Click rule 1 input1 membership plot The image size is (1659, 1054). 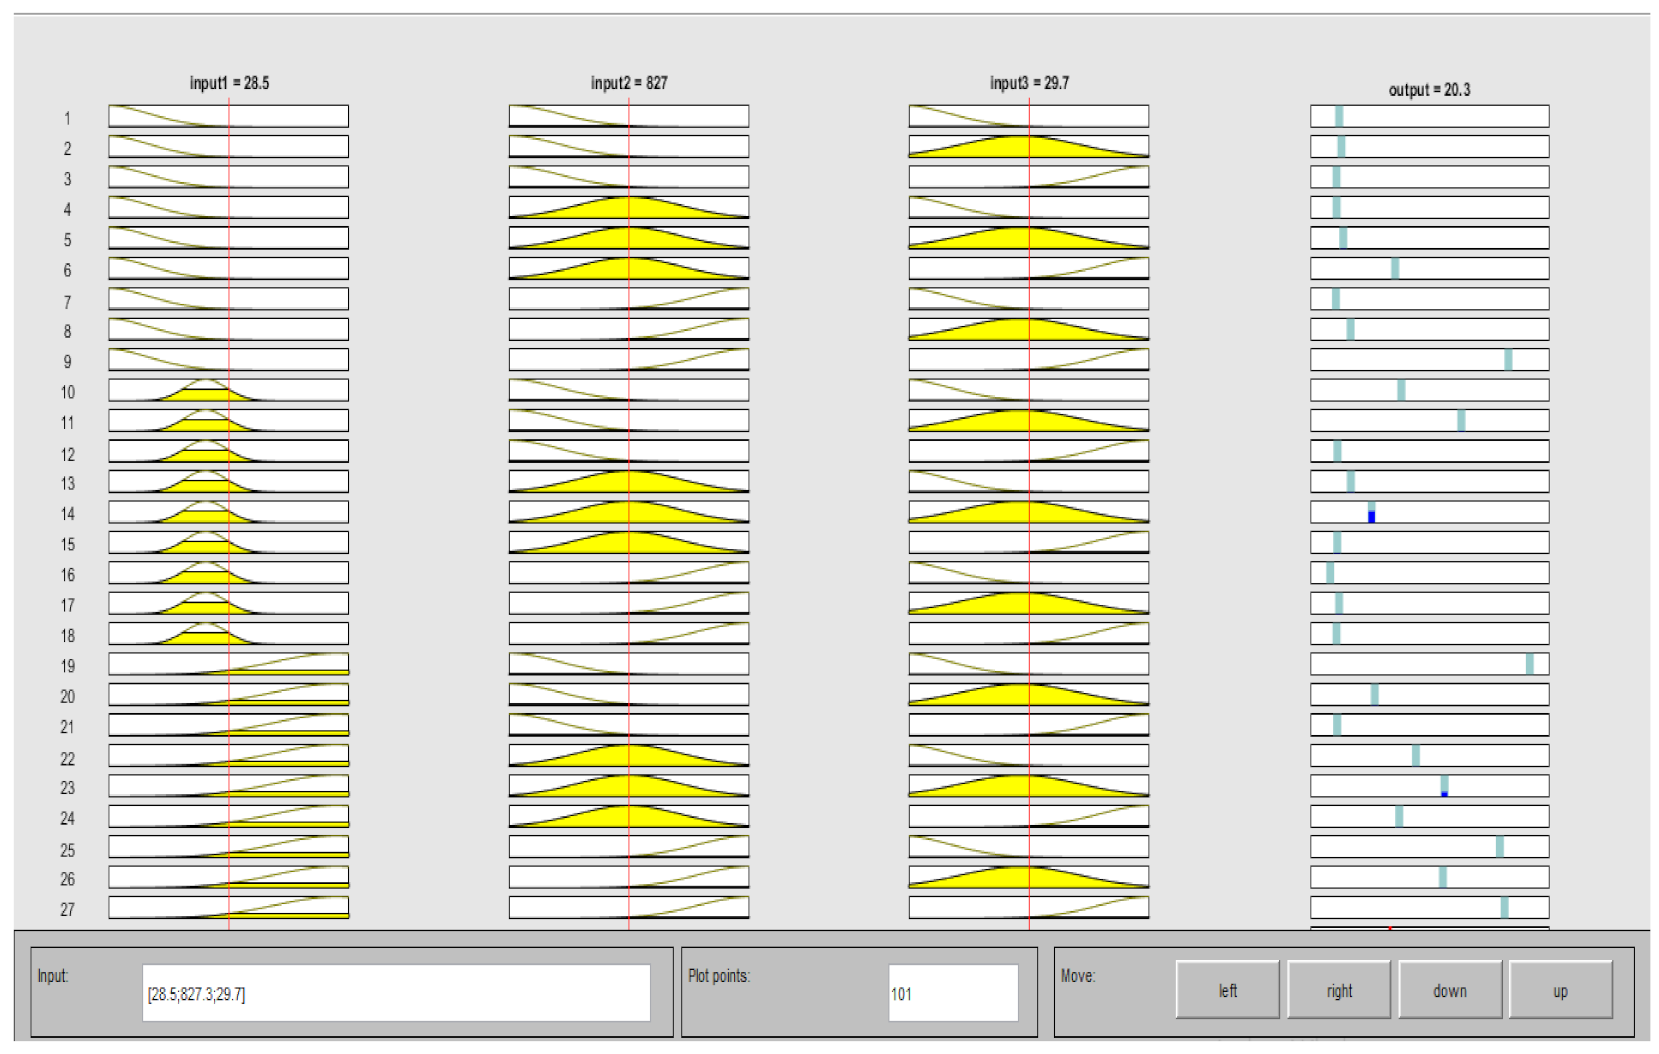[229, 116]
